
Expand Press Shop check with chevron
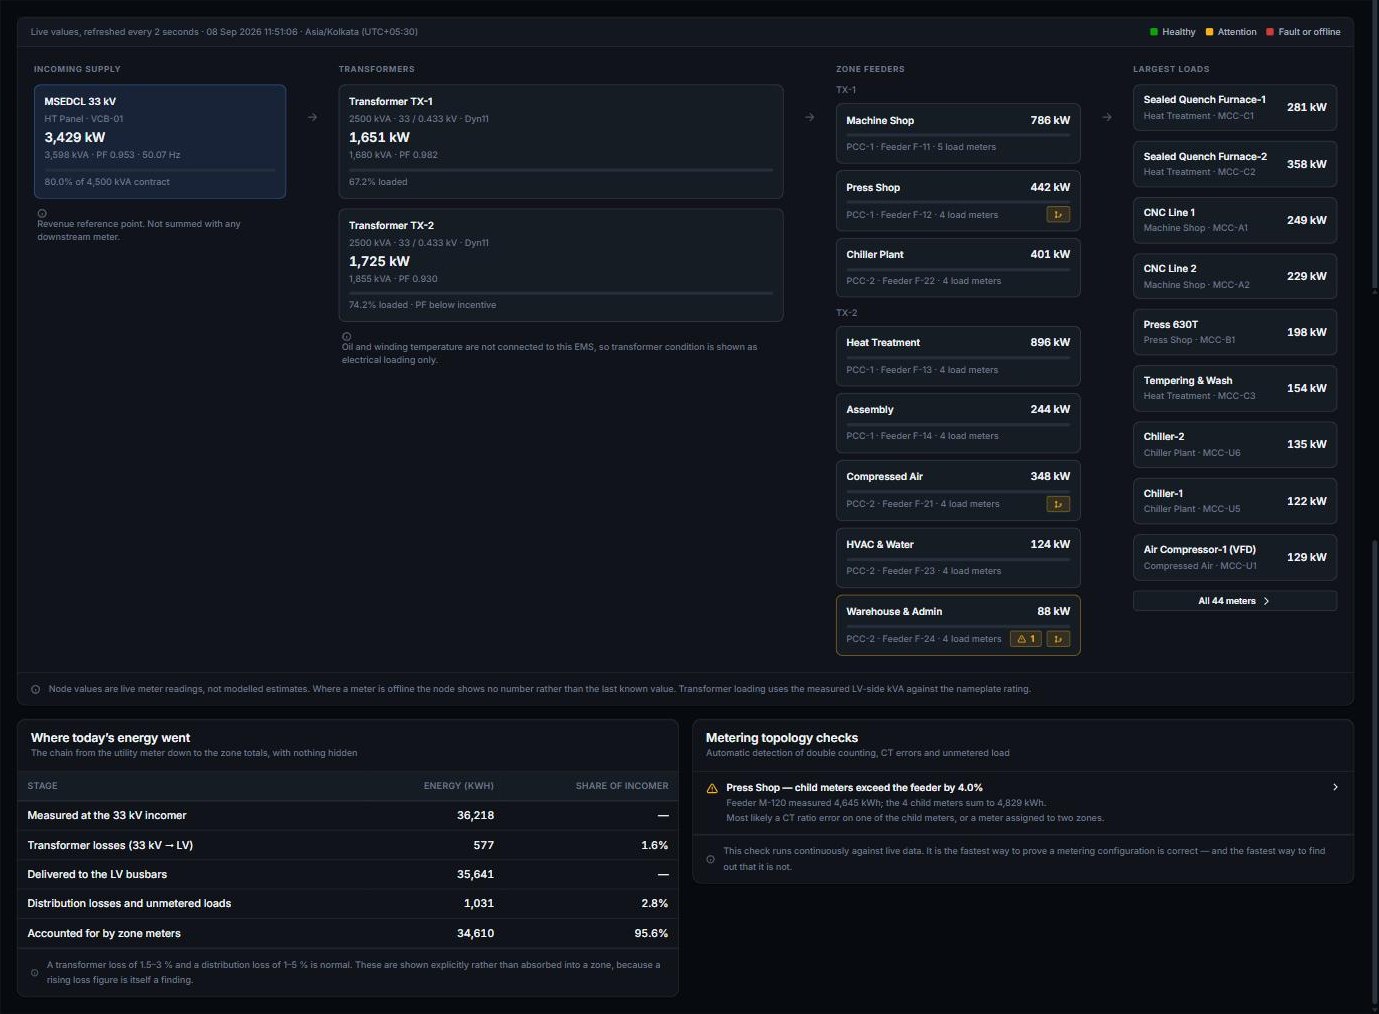pos(1335,787)
